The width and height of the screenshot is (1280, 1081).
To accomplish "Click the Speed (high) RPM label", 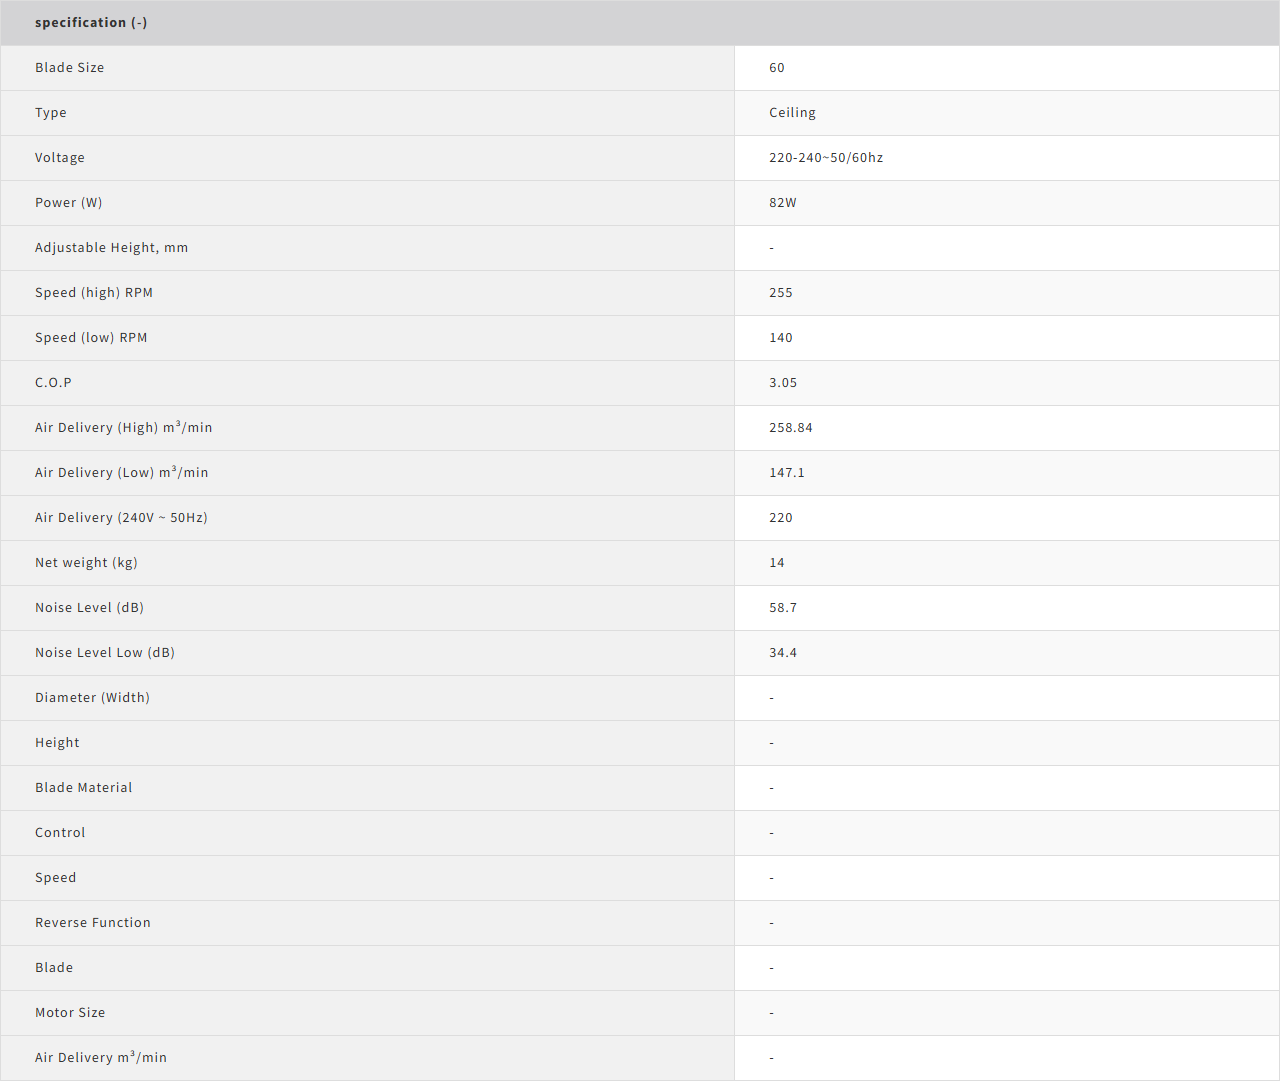I will [94, 293].
